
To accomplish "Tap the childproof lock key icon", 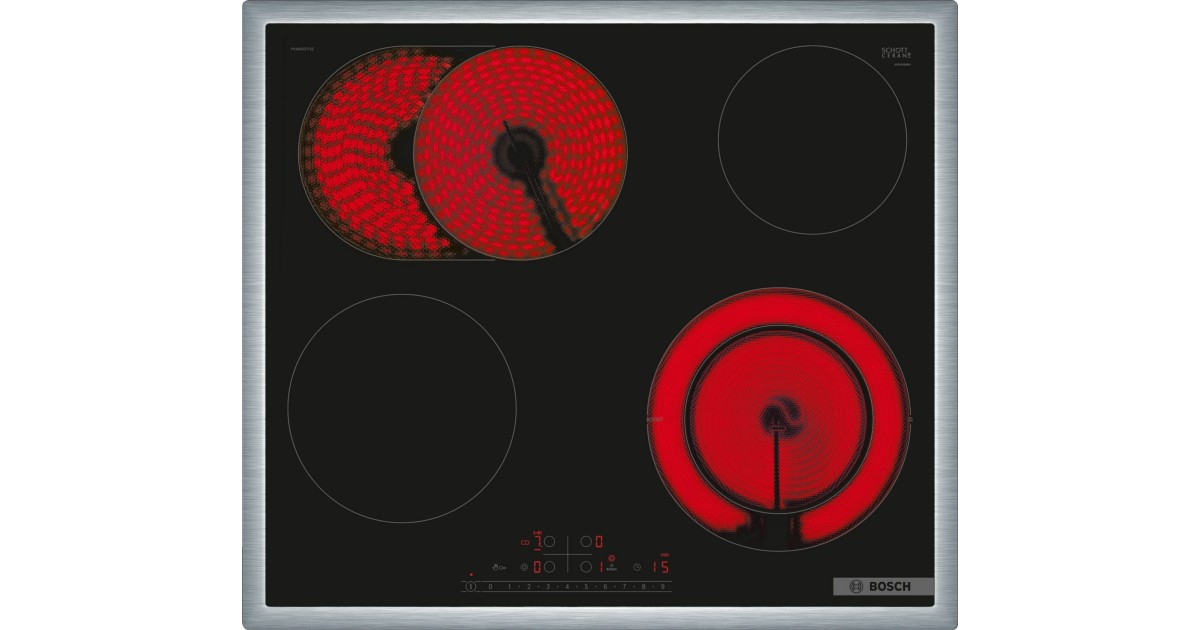I will tap(498, 567).
